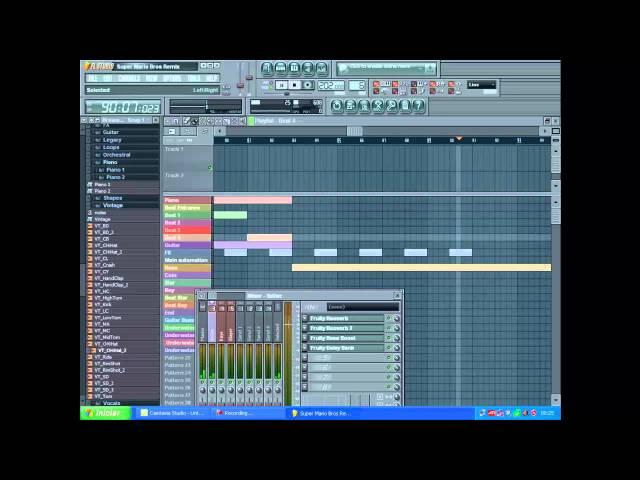
Task: Open the TOOLS menu
Action: (x=194, y=78)
